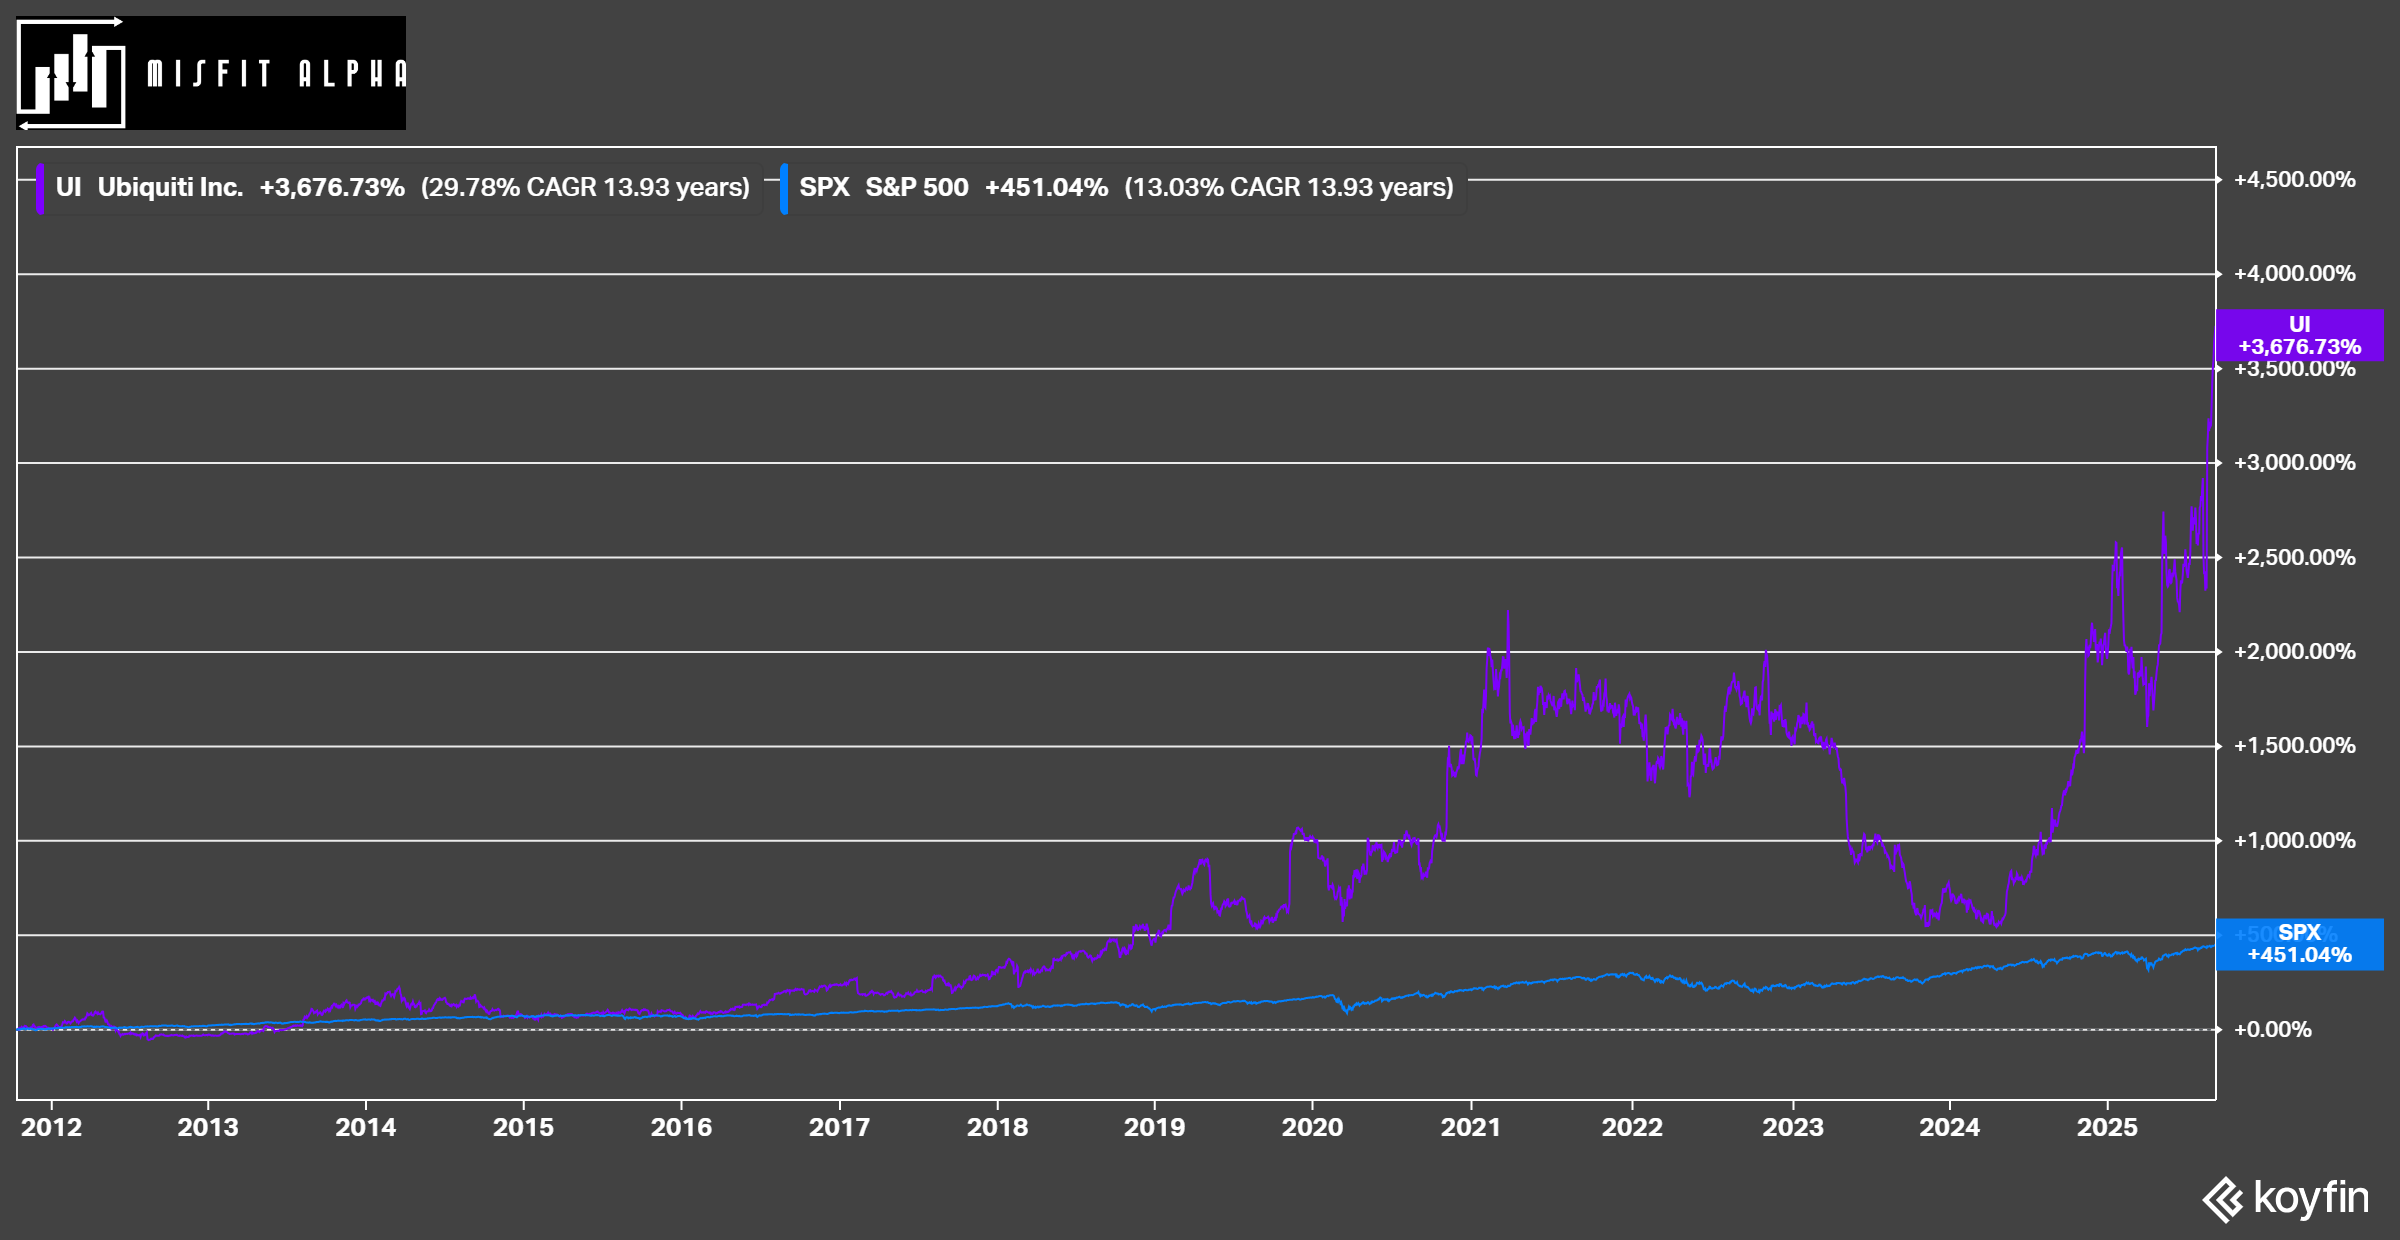Select the SPX S&P 500 legend entry
Screen dimensions: 2400x1240
point(884,188)
